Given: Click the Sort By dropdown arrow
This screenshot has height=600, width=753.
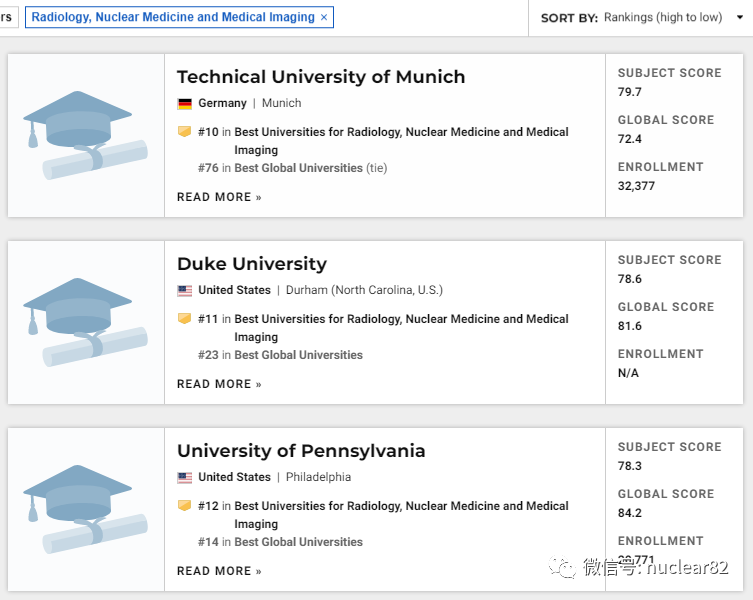Looking at the screenshot, I should [740, 17].
